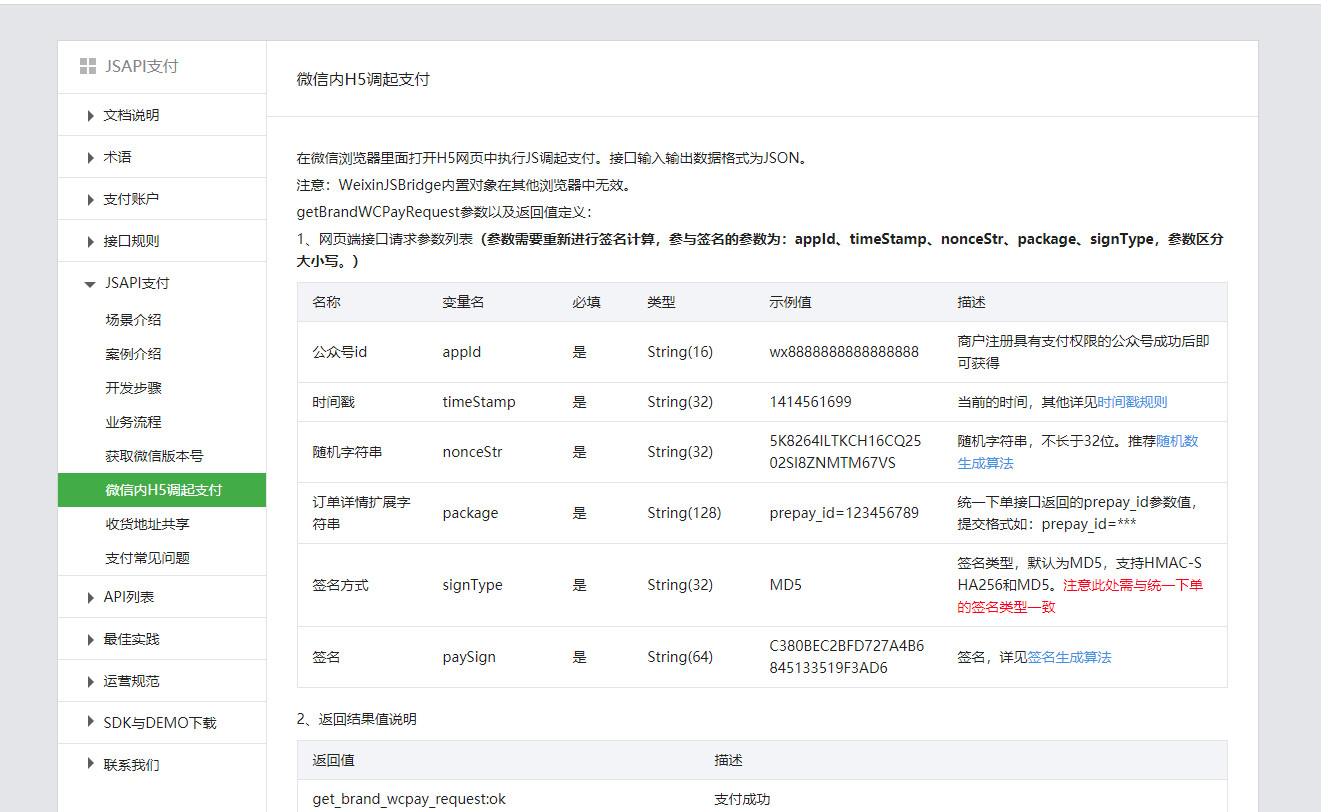The image size is (1321, 812).
Task: Open 获取微信版本号 sidebar item
Action: click(154, 457)
